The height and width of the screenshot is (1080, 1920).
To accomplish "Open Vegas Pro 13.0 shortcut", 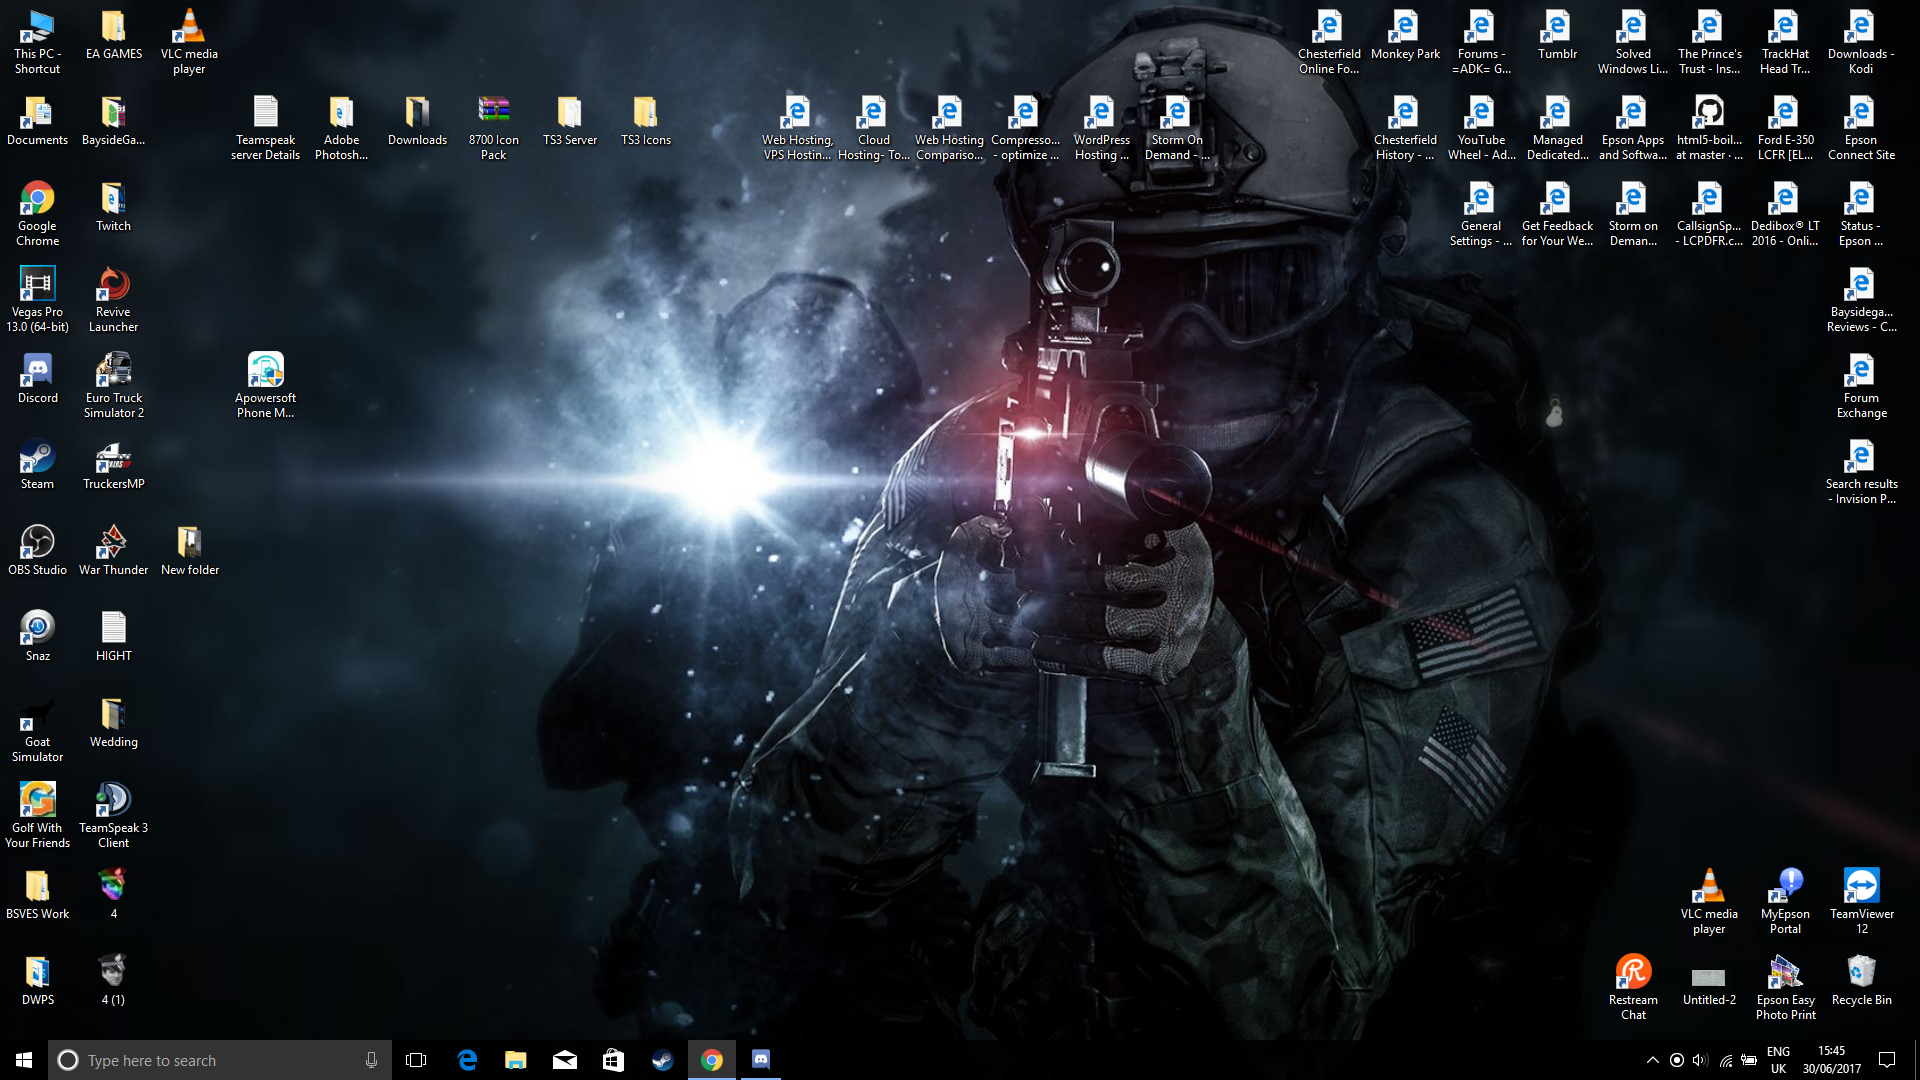I will tap(37, 299).
